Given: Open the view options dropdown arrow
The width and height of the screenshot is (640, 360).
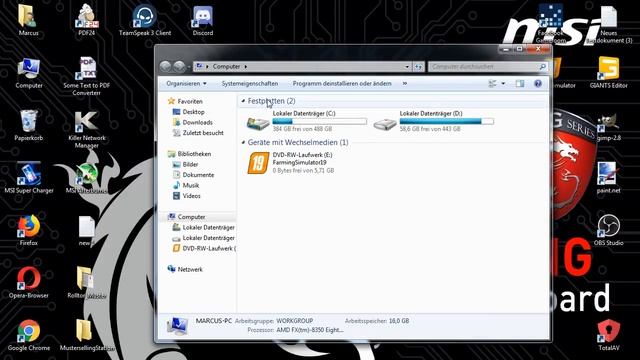Looking at the screenshot, I should pyautogui.click(x=503, y=84).
